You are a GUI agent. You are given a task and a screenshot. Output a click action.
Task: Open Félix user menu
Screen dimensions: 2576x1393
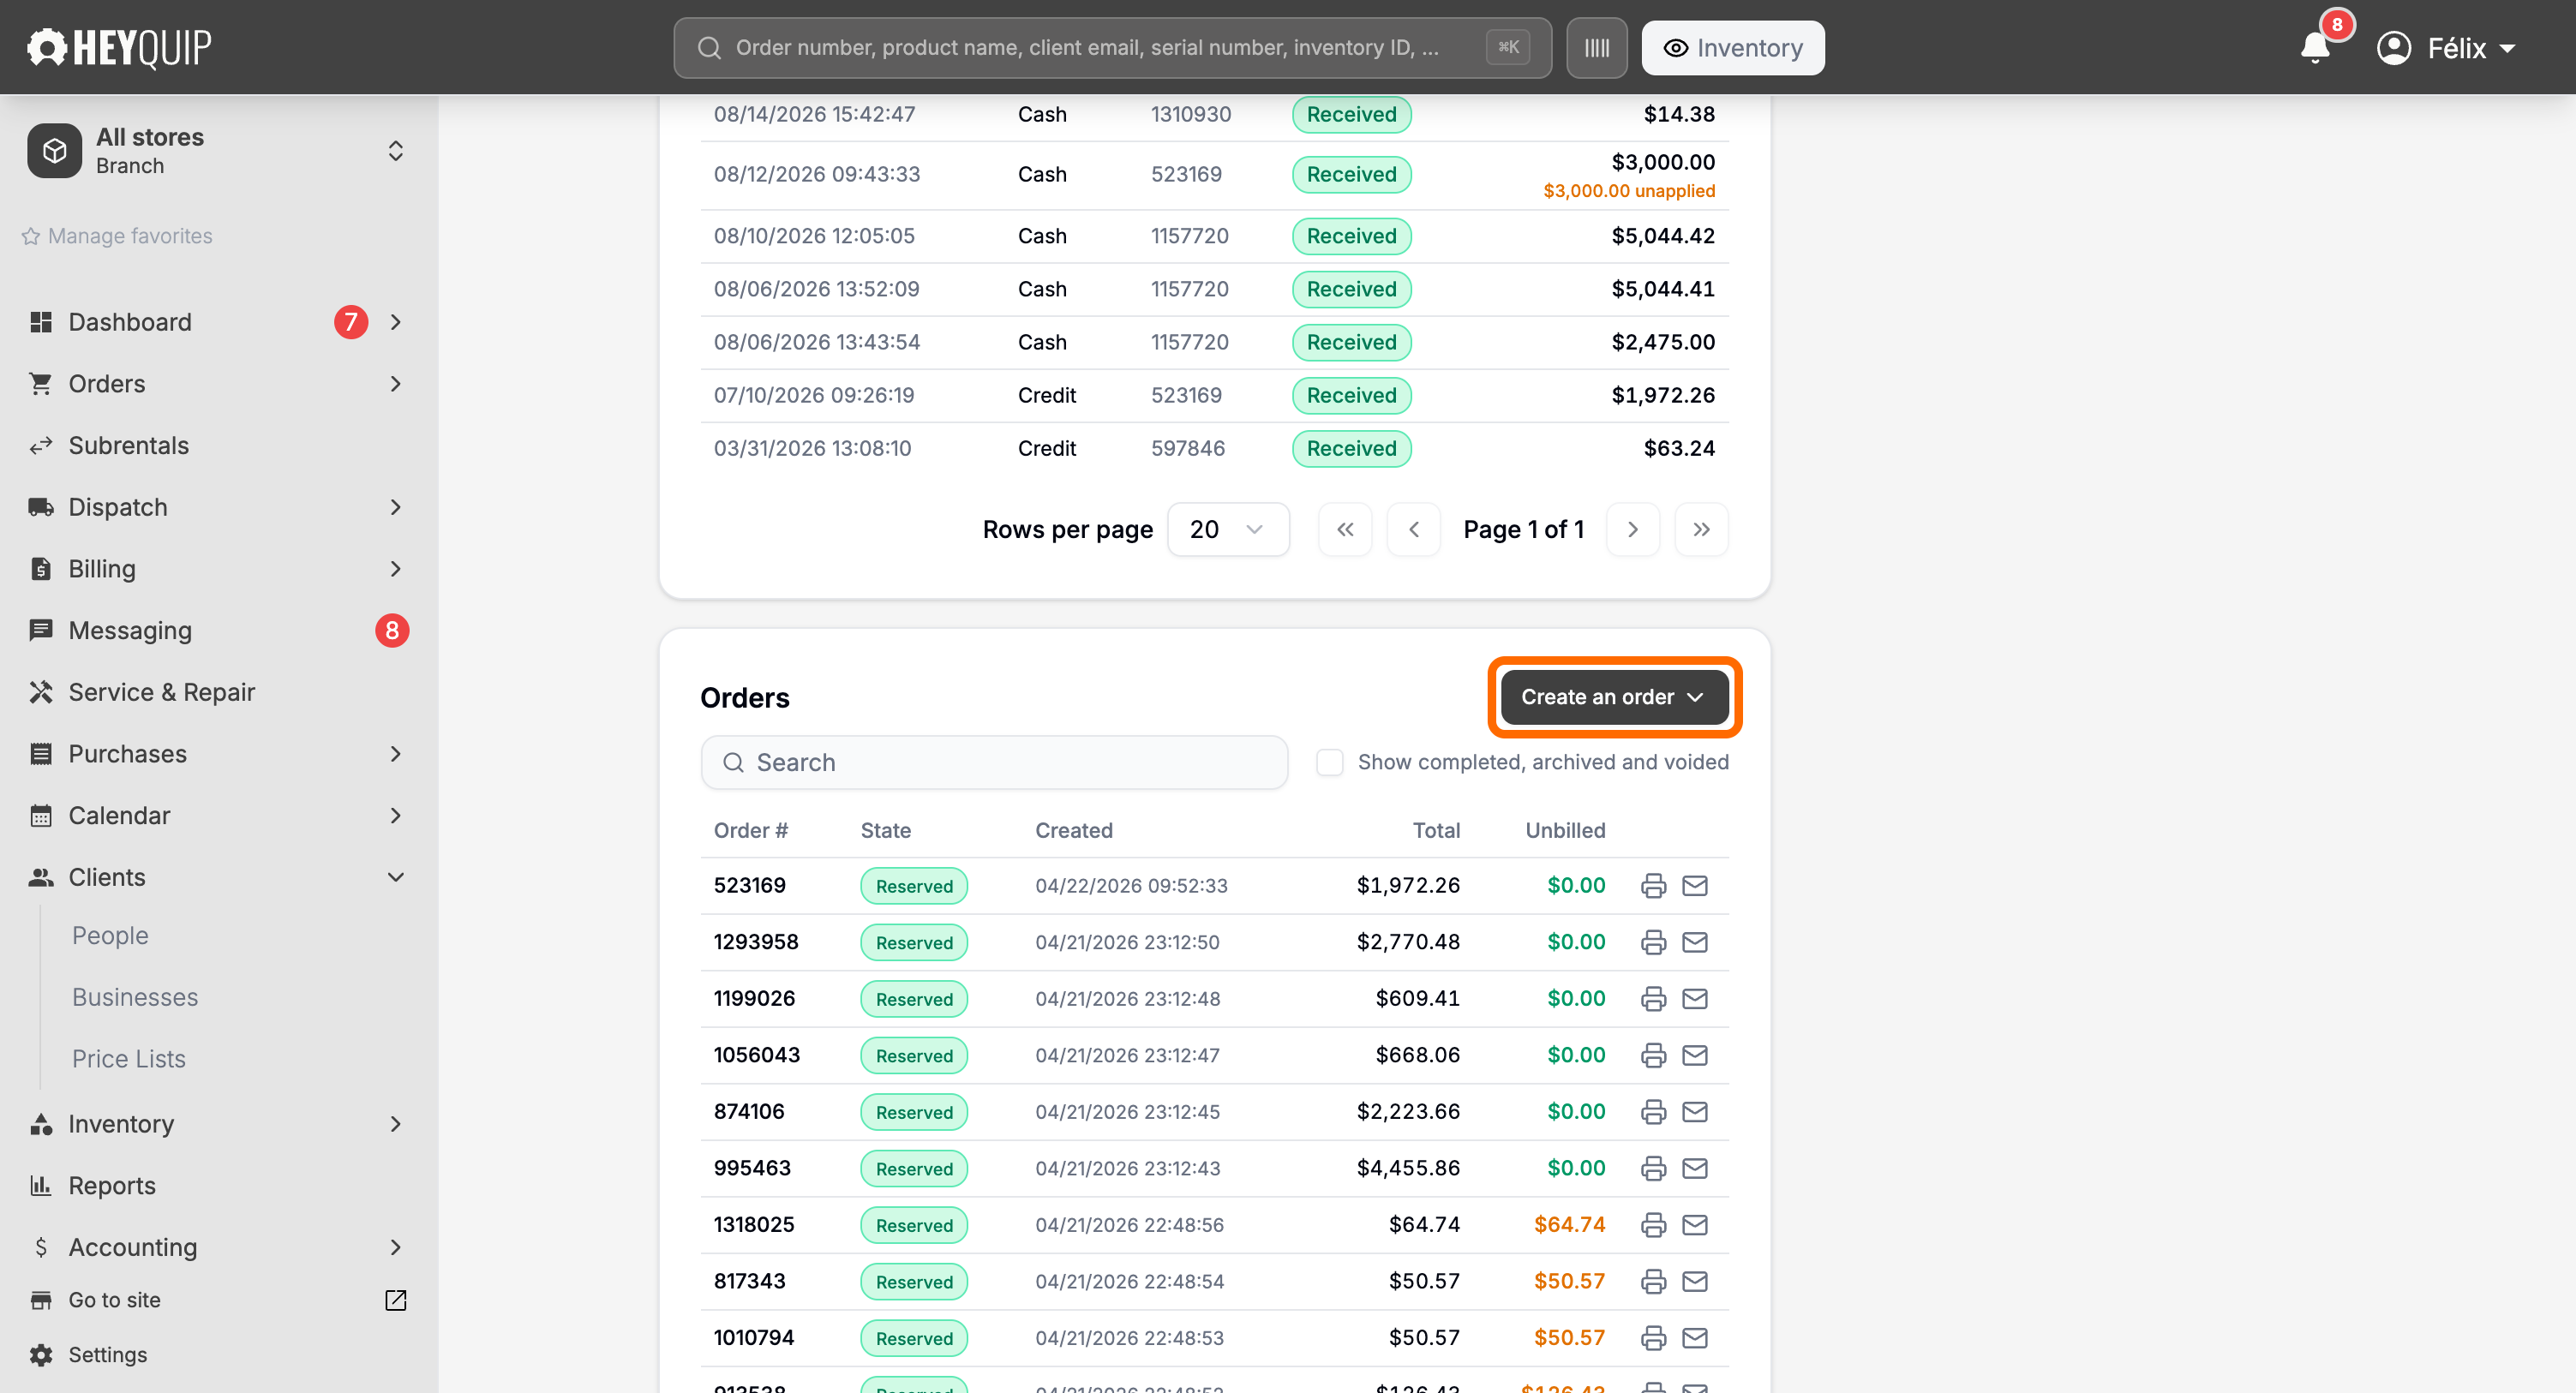(x=2446, y=48)
